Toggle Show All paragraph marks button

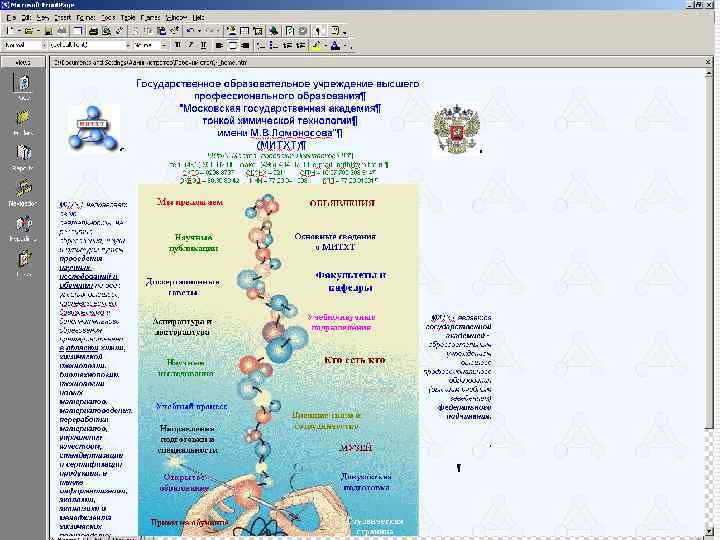[318, 31]
